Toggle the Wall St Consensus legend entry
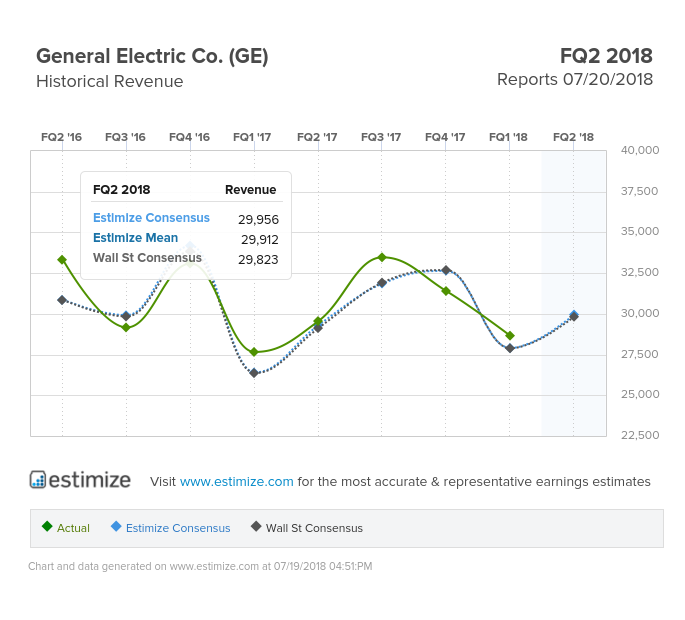This screenshot has height=620, width=685. click(307, 527)
